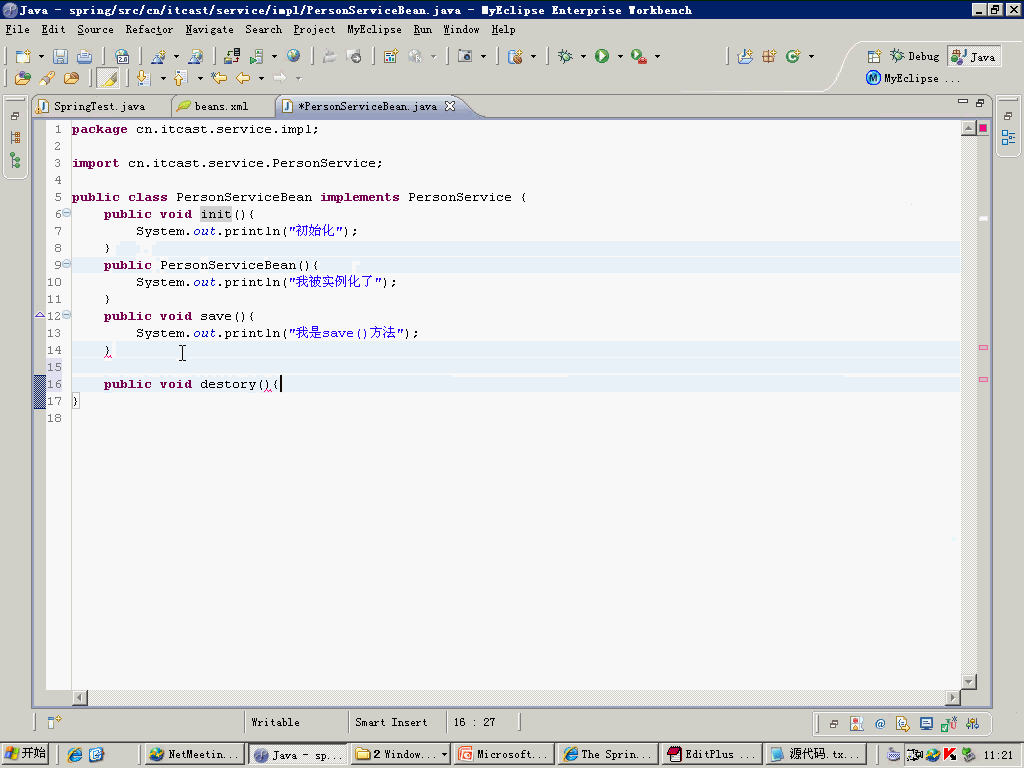Click line 14 error marker in overview ruler
The height and width of the screenshot is (768, 1024).
point(983,347)
